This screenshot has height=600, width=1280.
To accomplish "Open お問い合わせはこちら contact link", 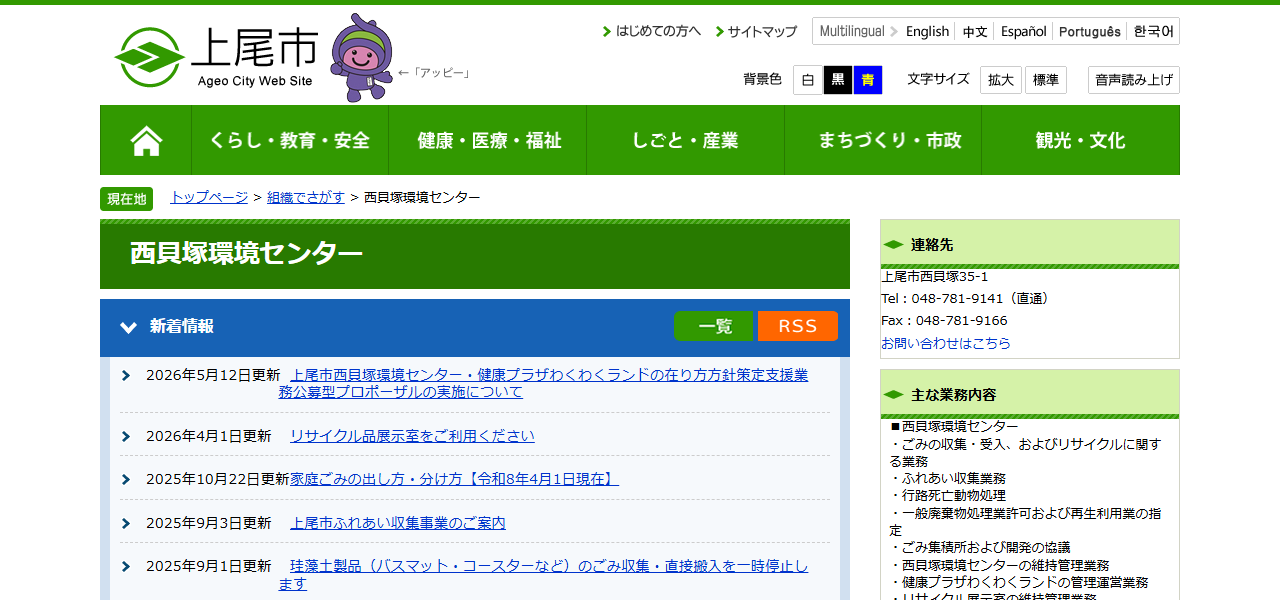I will click(x=946, y=343).
